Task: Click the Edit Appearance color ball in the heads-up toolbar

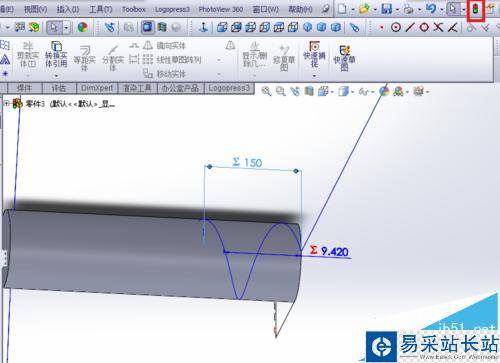Action: tap(384, 91)
